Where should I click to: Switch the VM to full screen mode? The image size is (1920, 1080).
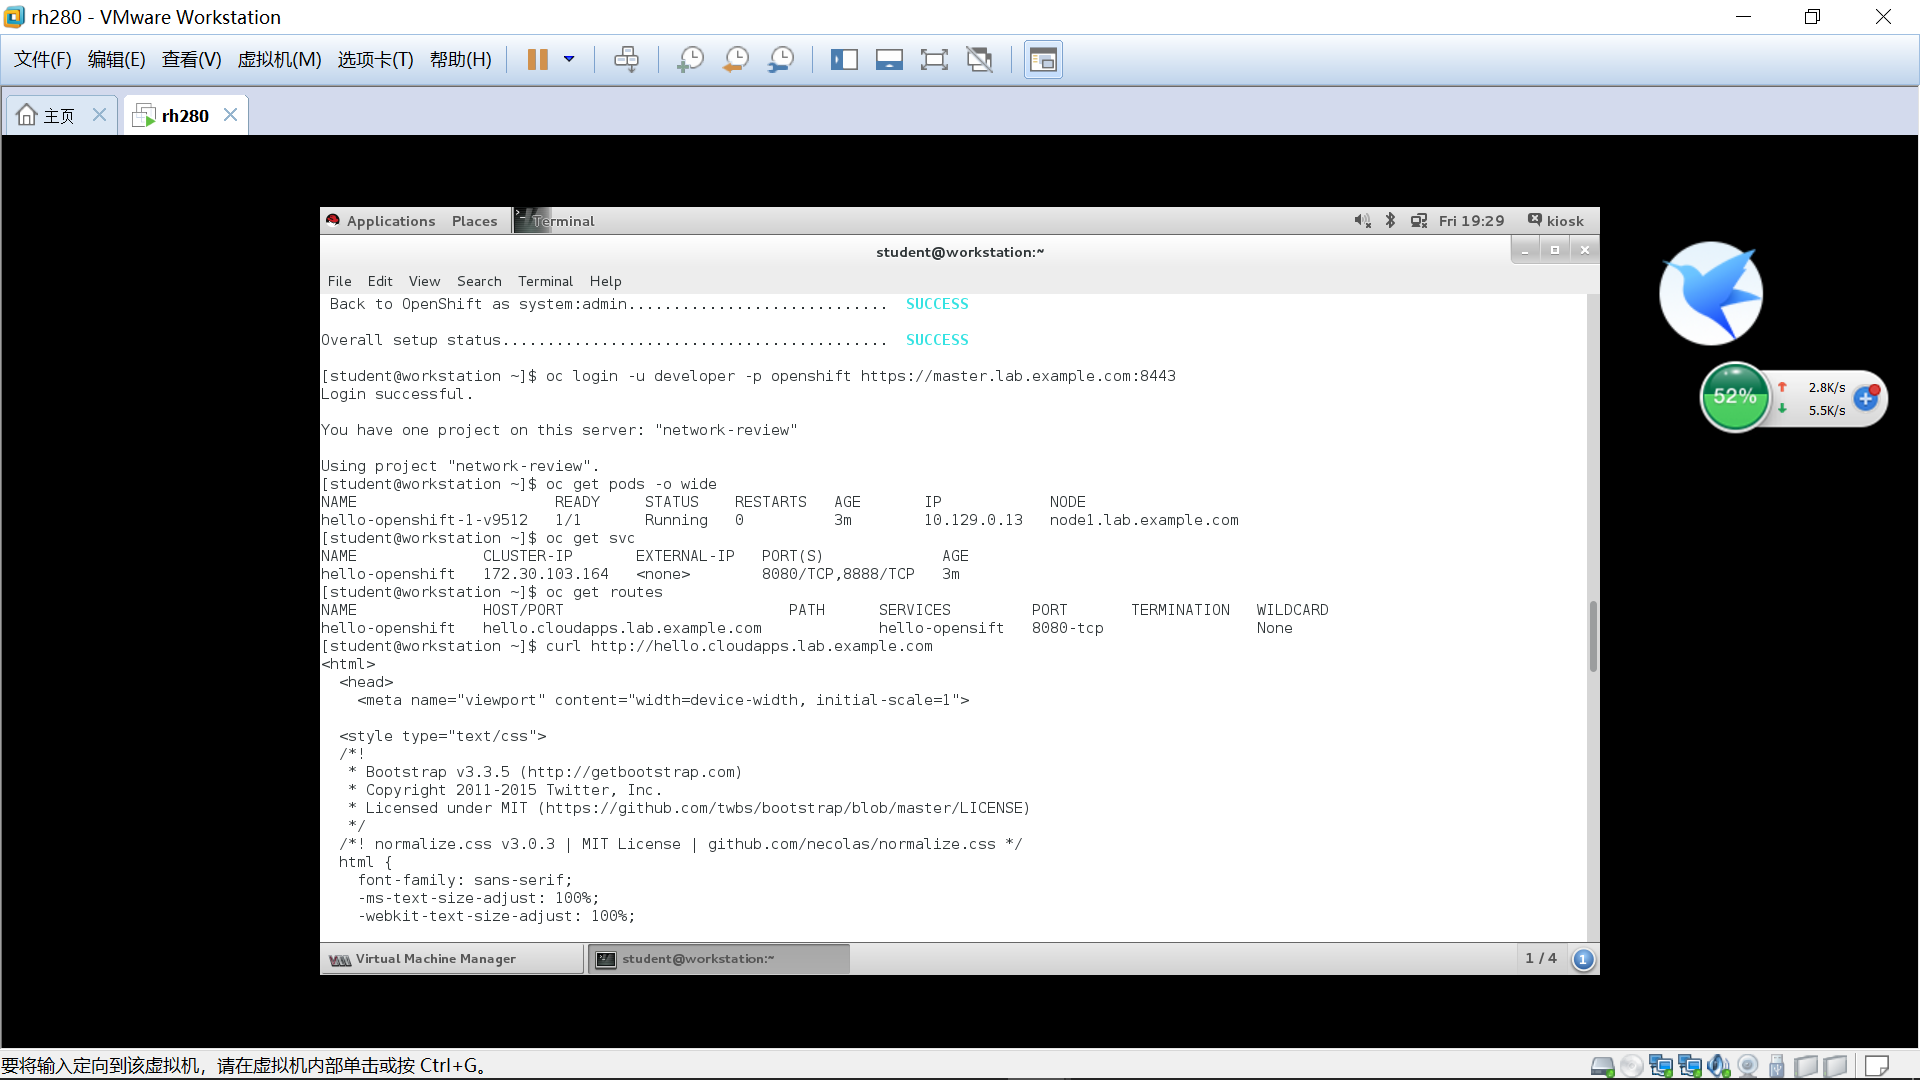(934, 59)
